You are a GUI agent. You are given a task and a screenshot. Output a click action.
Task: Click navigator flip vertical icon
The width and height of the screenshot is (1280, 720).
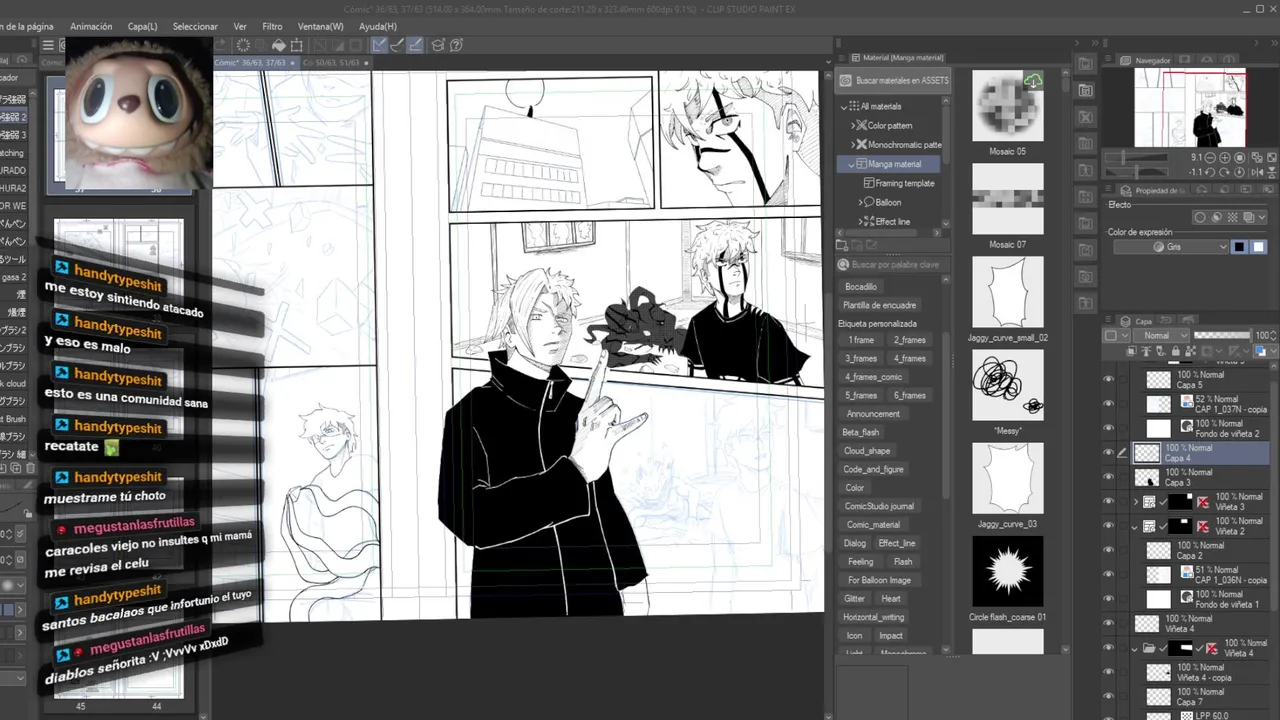(1271, 172)
